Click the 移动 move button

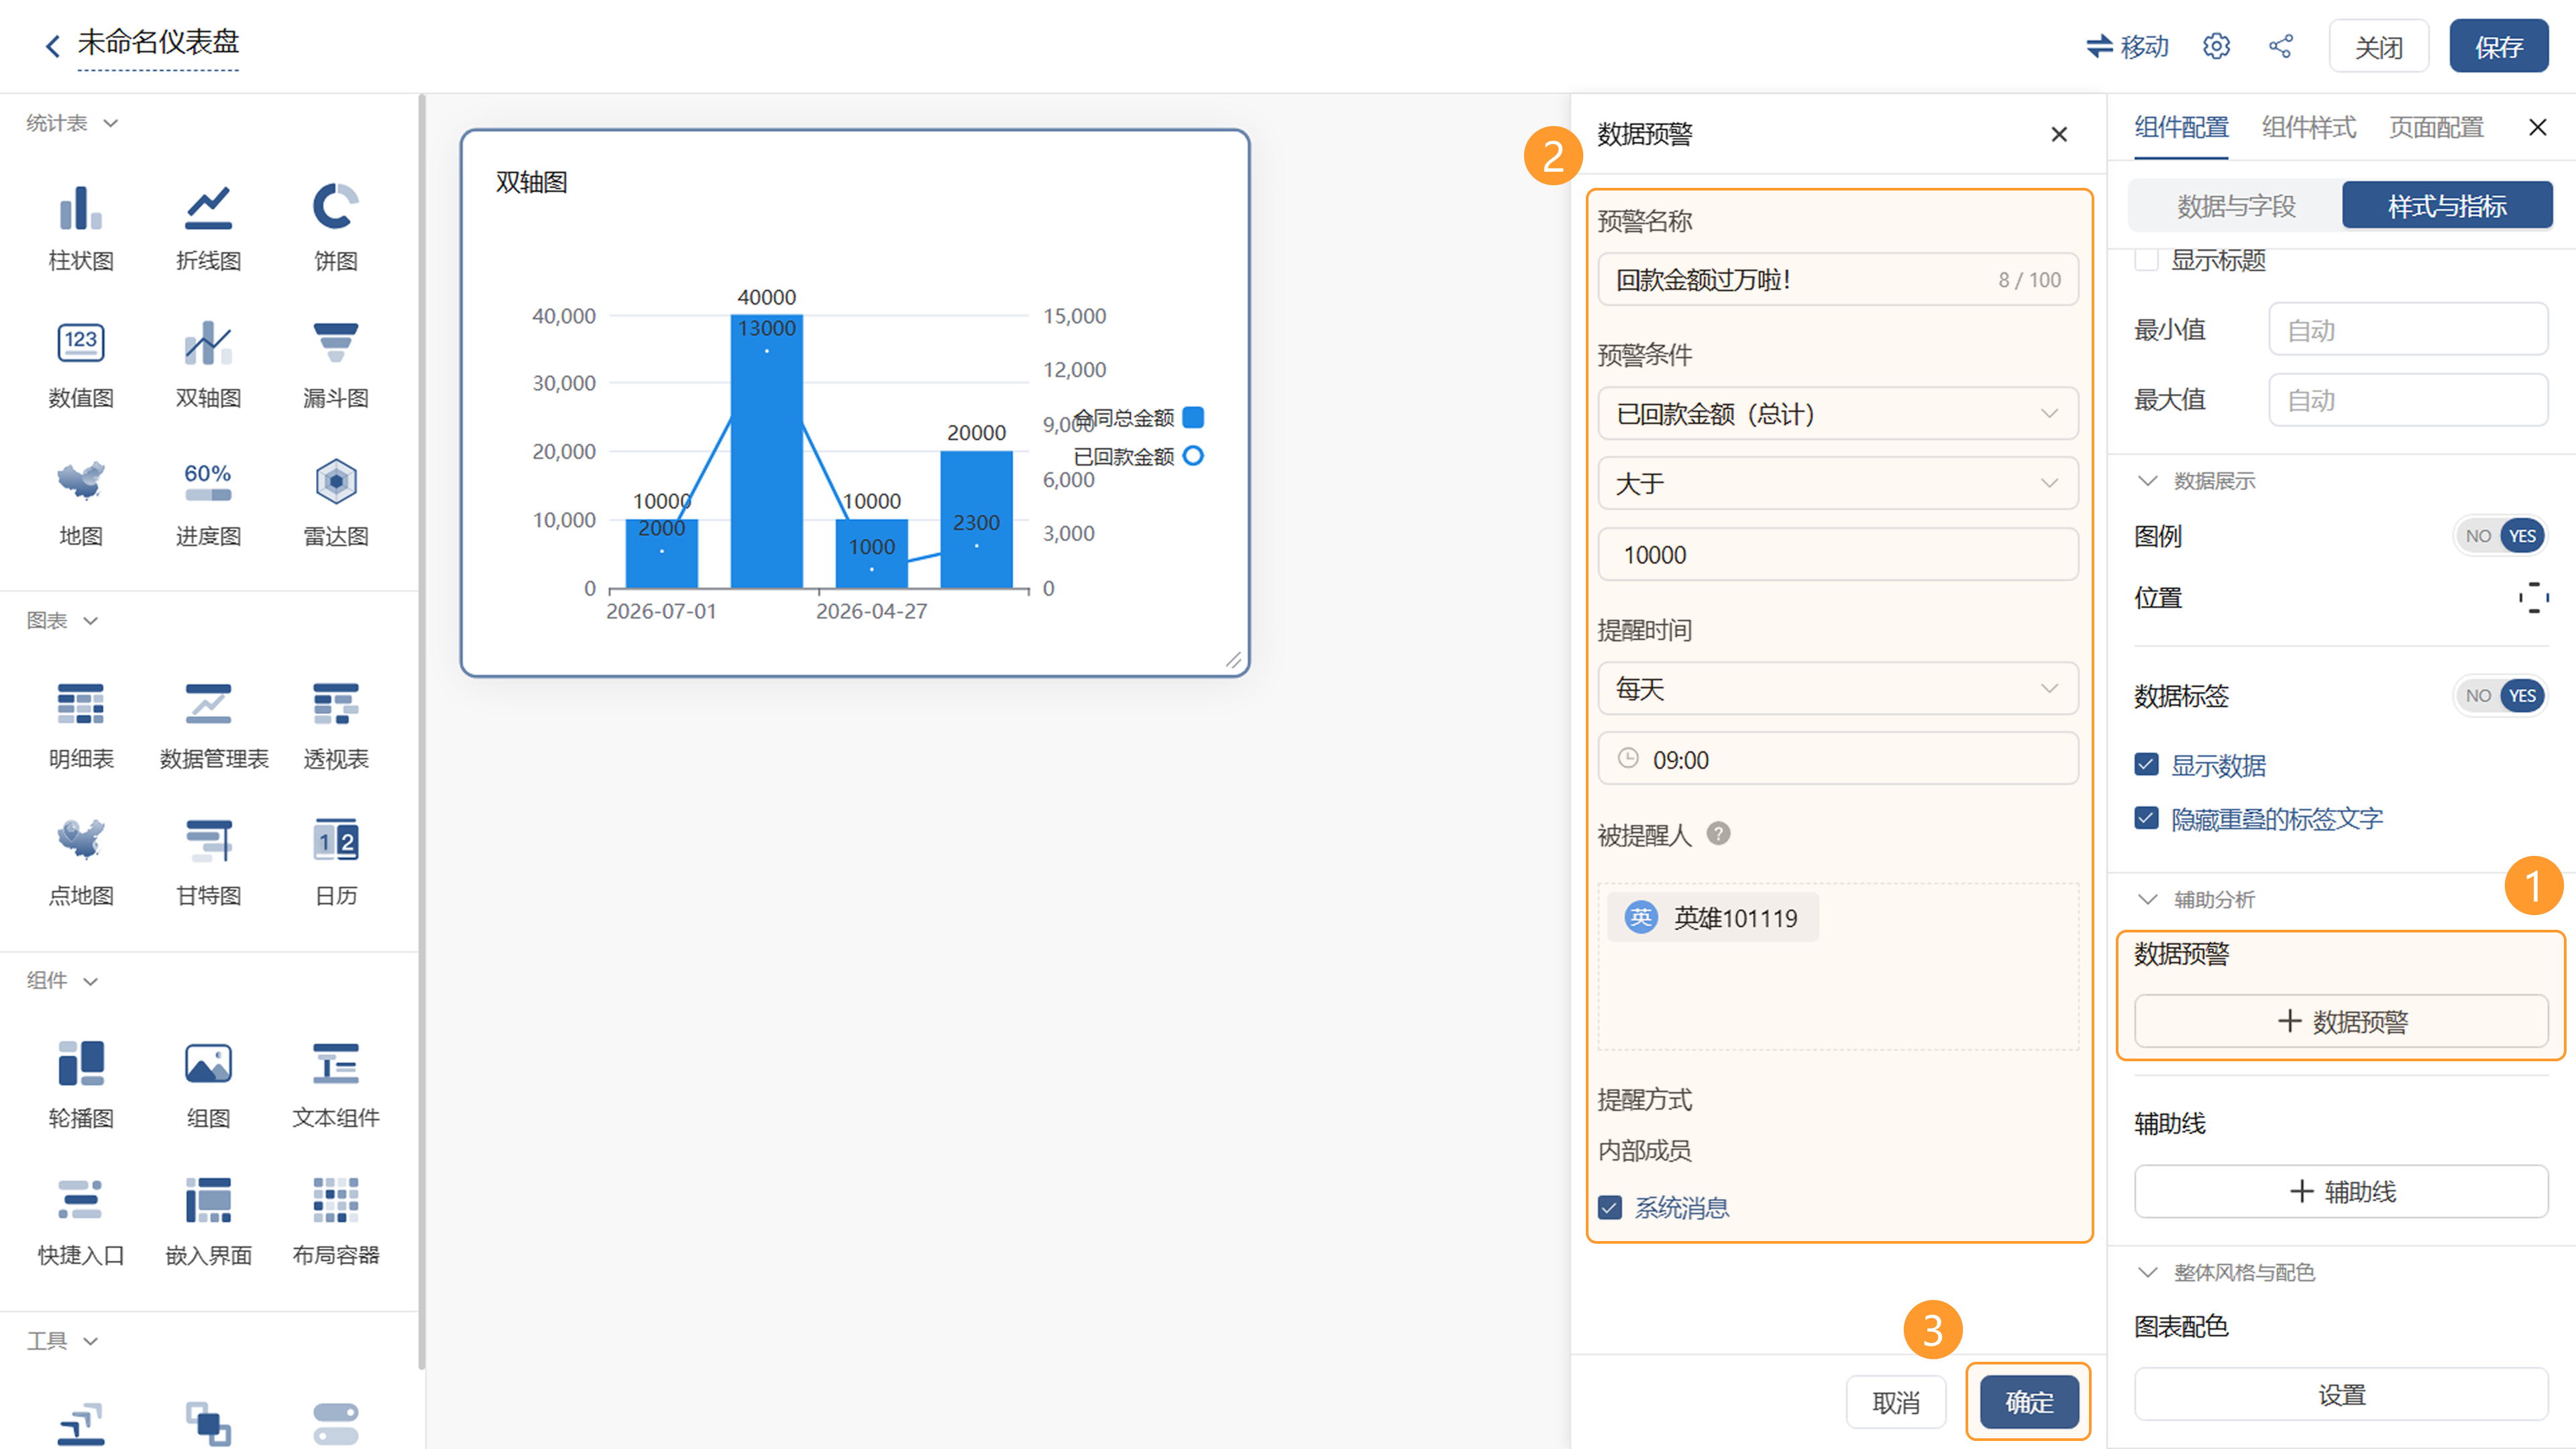2127,47
